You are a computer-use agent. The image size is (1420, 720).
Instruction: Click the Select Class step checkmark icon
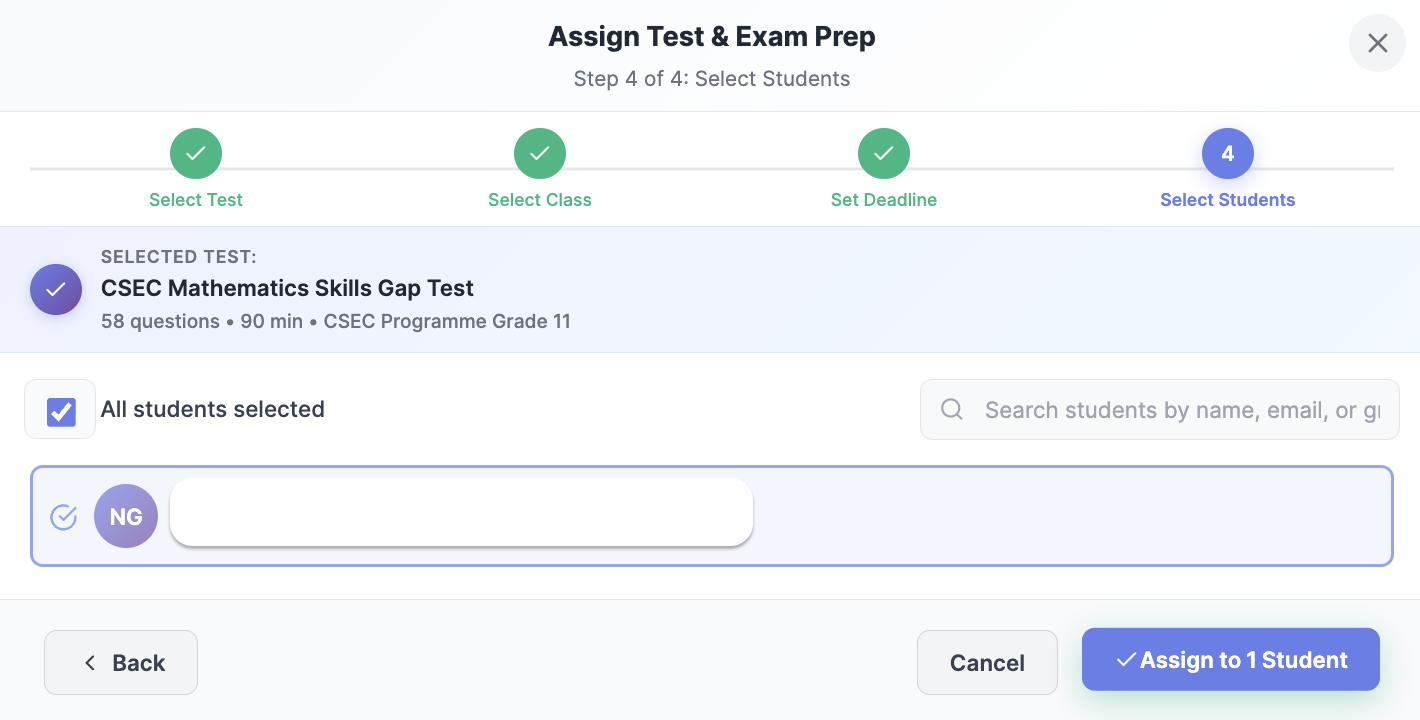(540, 154)
